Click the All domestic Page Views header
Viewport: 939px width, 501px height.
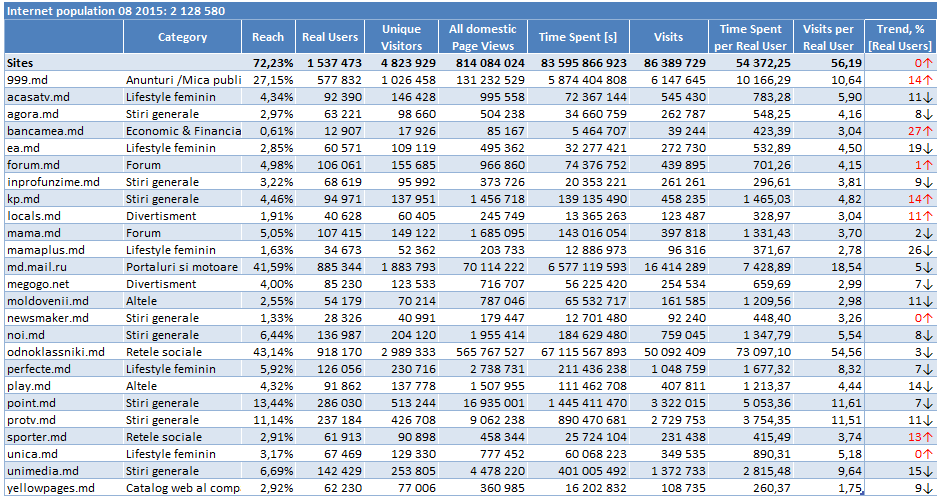[x=483, y=37]
